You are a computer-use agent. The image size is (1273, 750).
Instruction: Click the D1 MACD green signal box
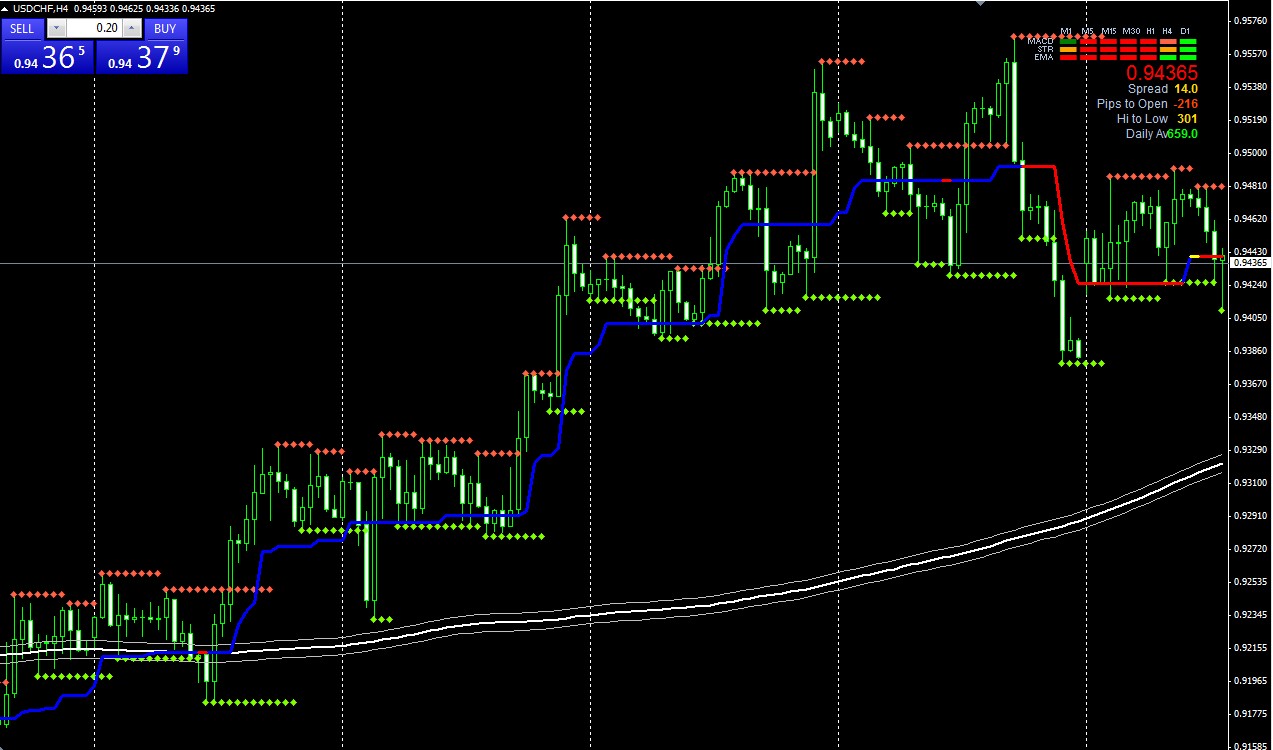pos(1188,41)
